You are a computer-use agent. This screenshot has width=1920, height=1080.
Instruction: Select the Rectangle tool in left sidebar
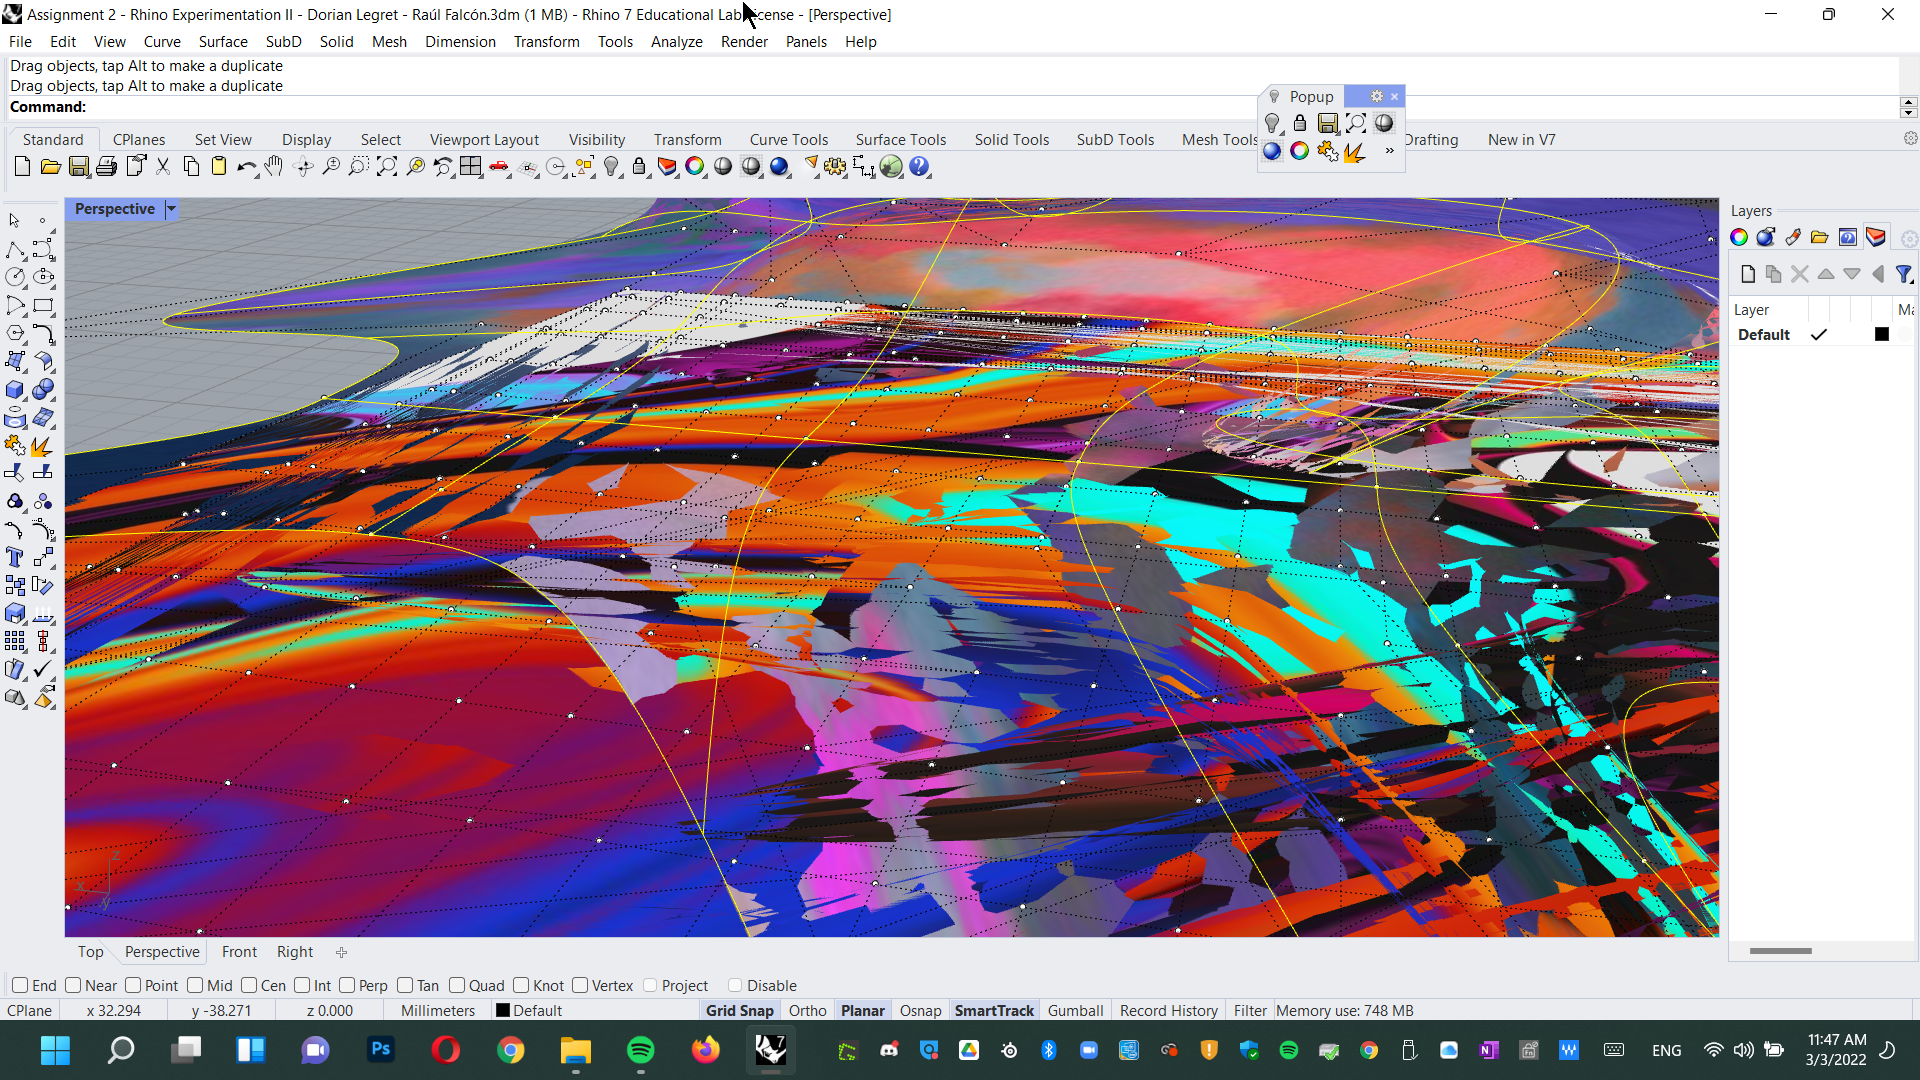[43, 305]
